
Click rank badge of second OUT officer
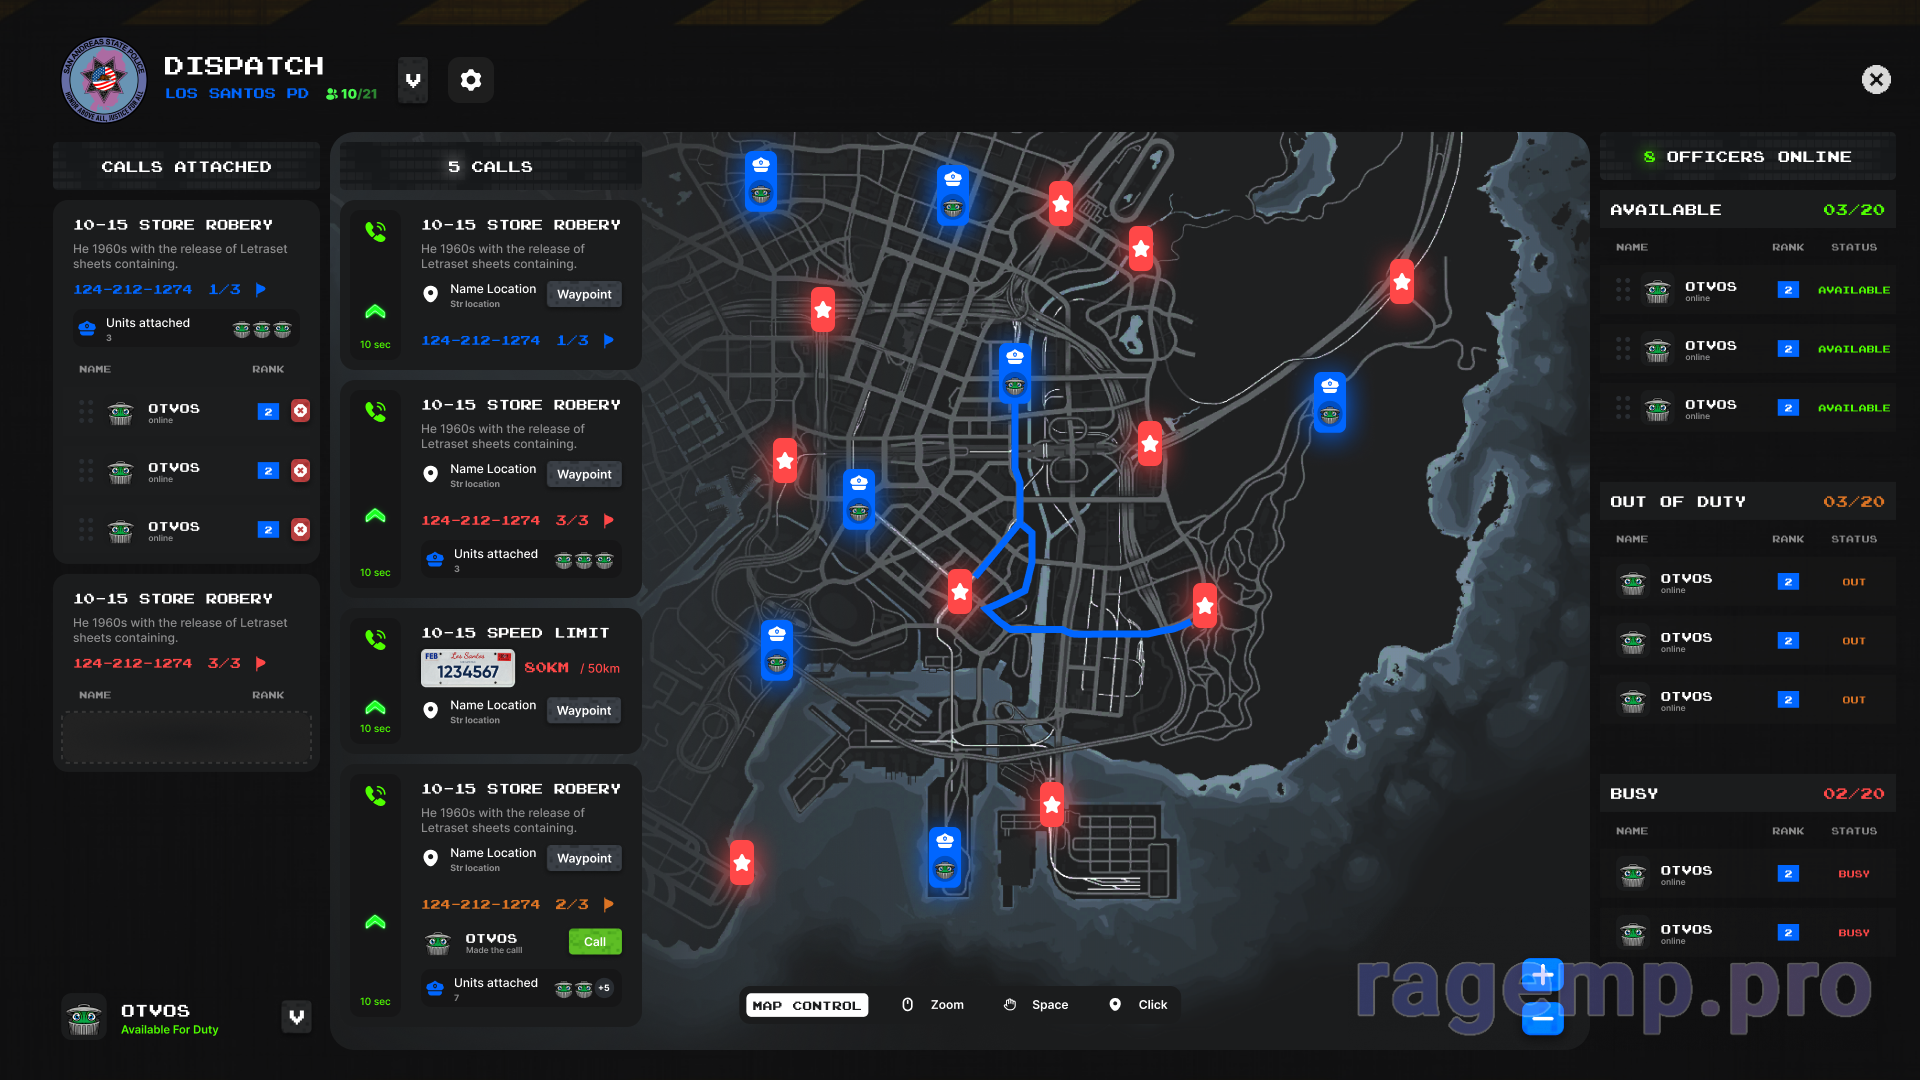click(1788, 641)
